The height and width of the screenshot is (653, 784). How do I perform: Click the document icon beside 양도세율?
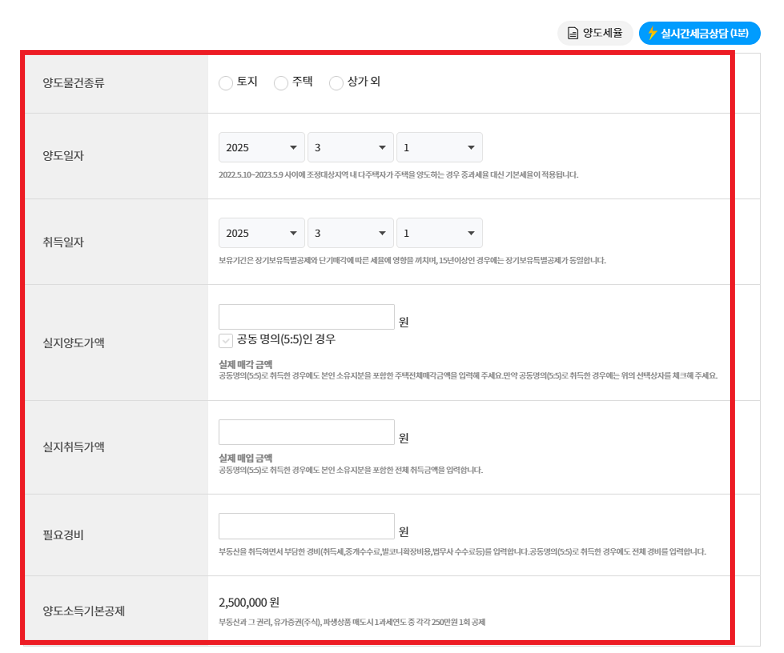572,33
